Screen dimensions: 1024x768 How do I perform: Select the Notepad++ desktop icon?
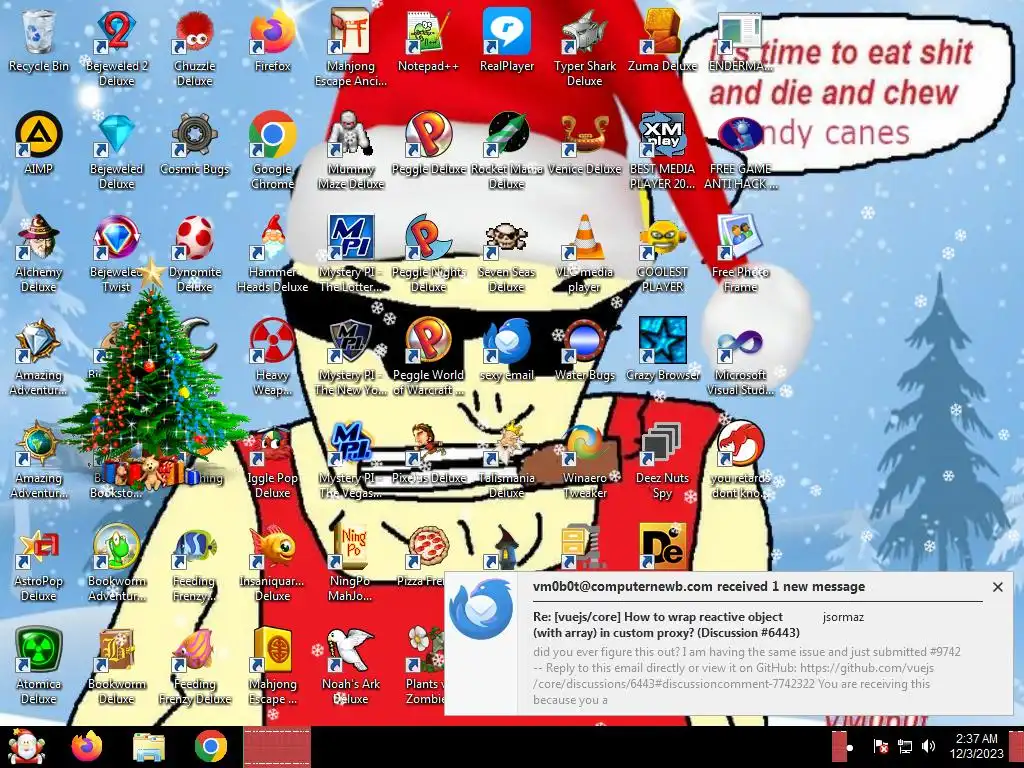[428, 40]
